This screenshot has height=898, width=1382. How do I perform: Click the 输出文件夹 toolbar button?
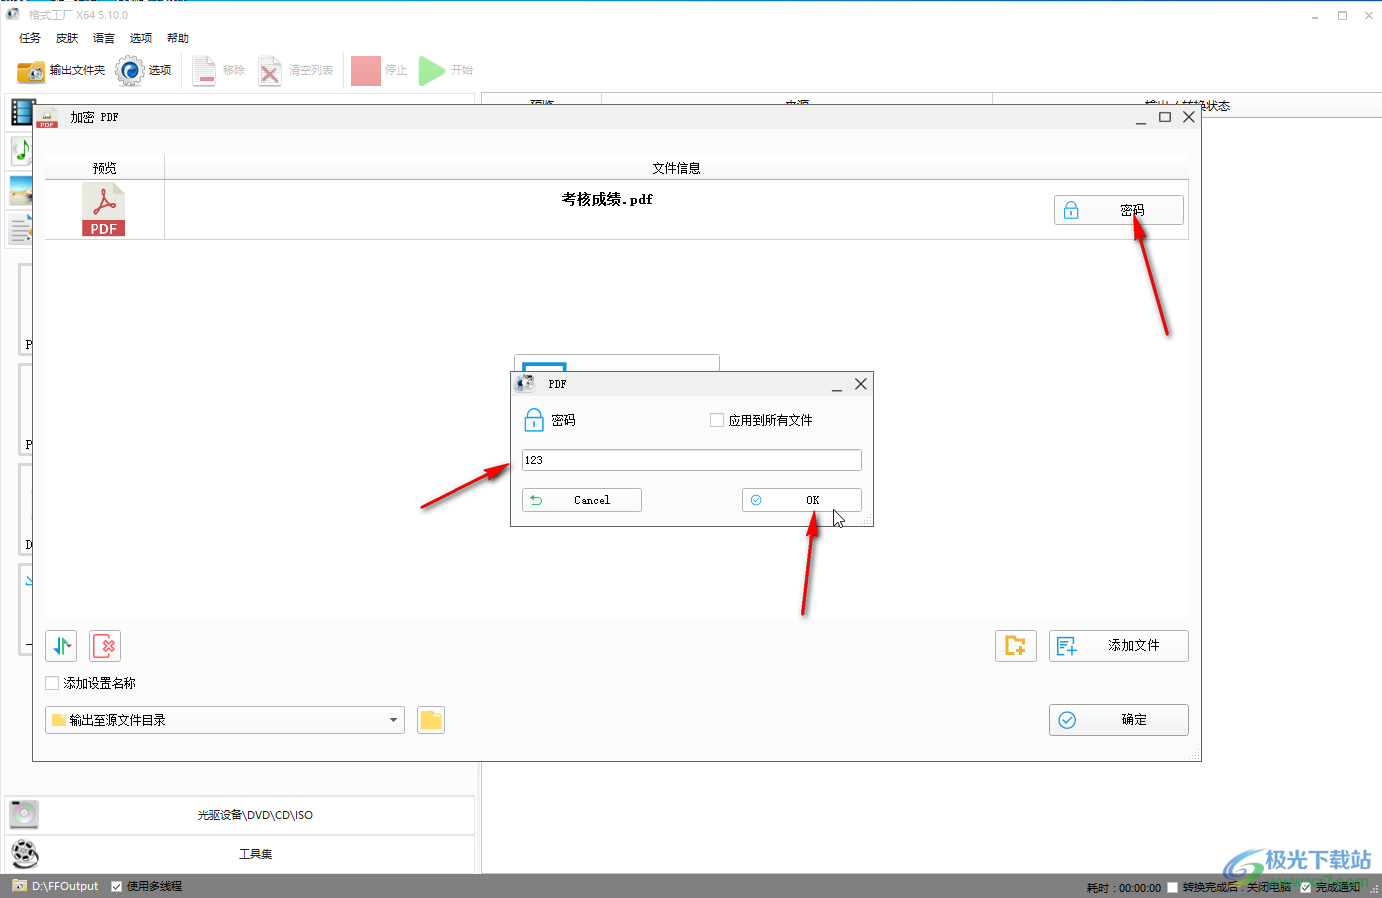pos(61,71)
